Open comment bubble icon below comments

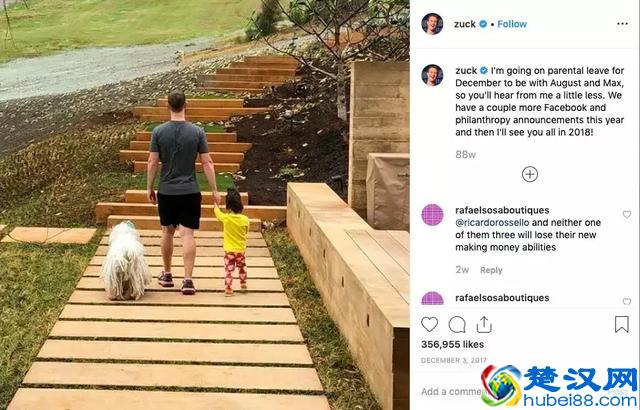tap(457, 325)
